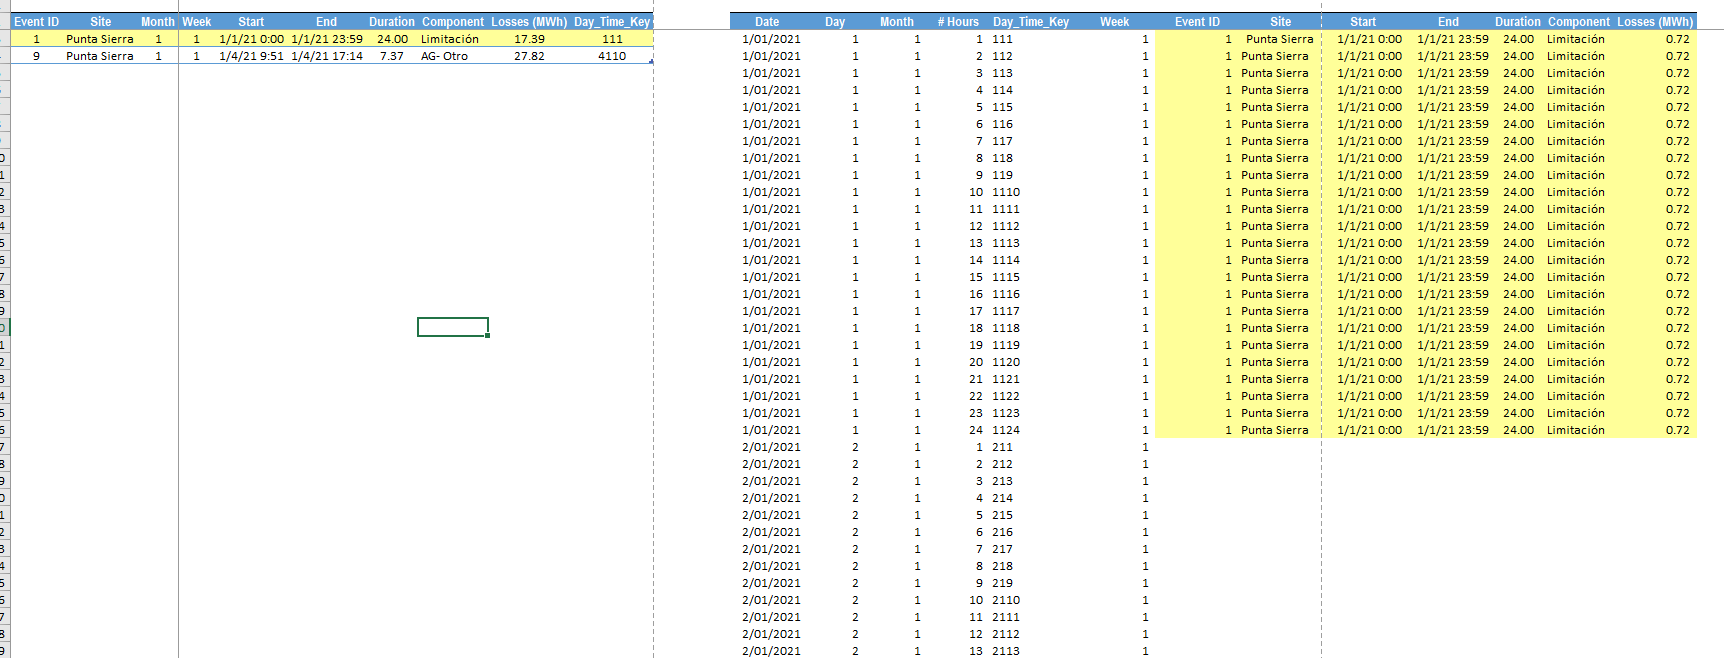
Task: Click Day_Time_Key cell 2112
Action: [1006, 634]
